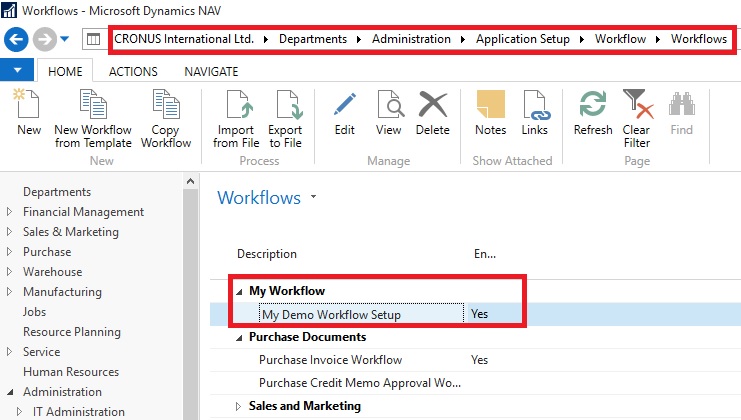Click Application Setup in breadcrumb
The image size is (741, 420).
[523, 39]
